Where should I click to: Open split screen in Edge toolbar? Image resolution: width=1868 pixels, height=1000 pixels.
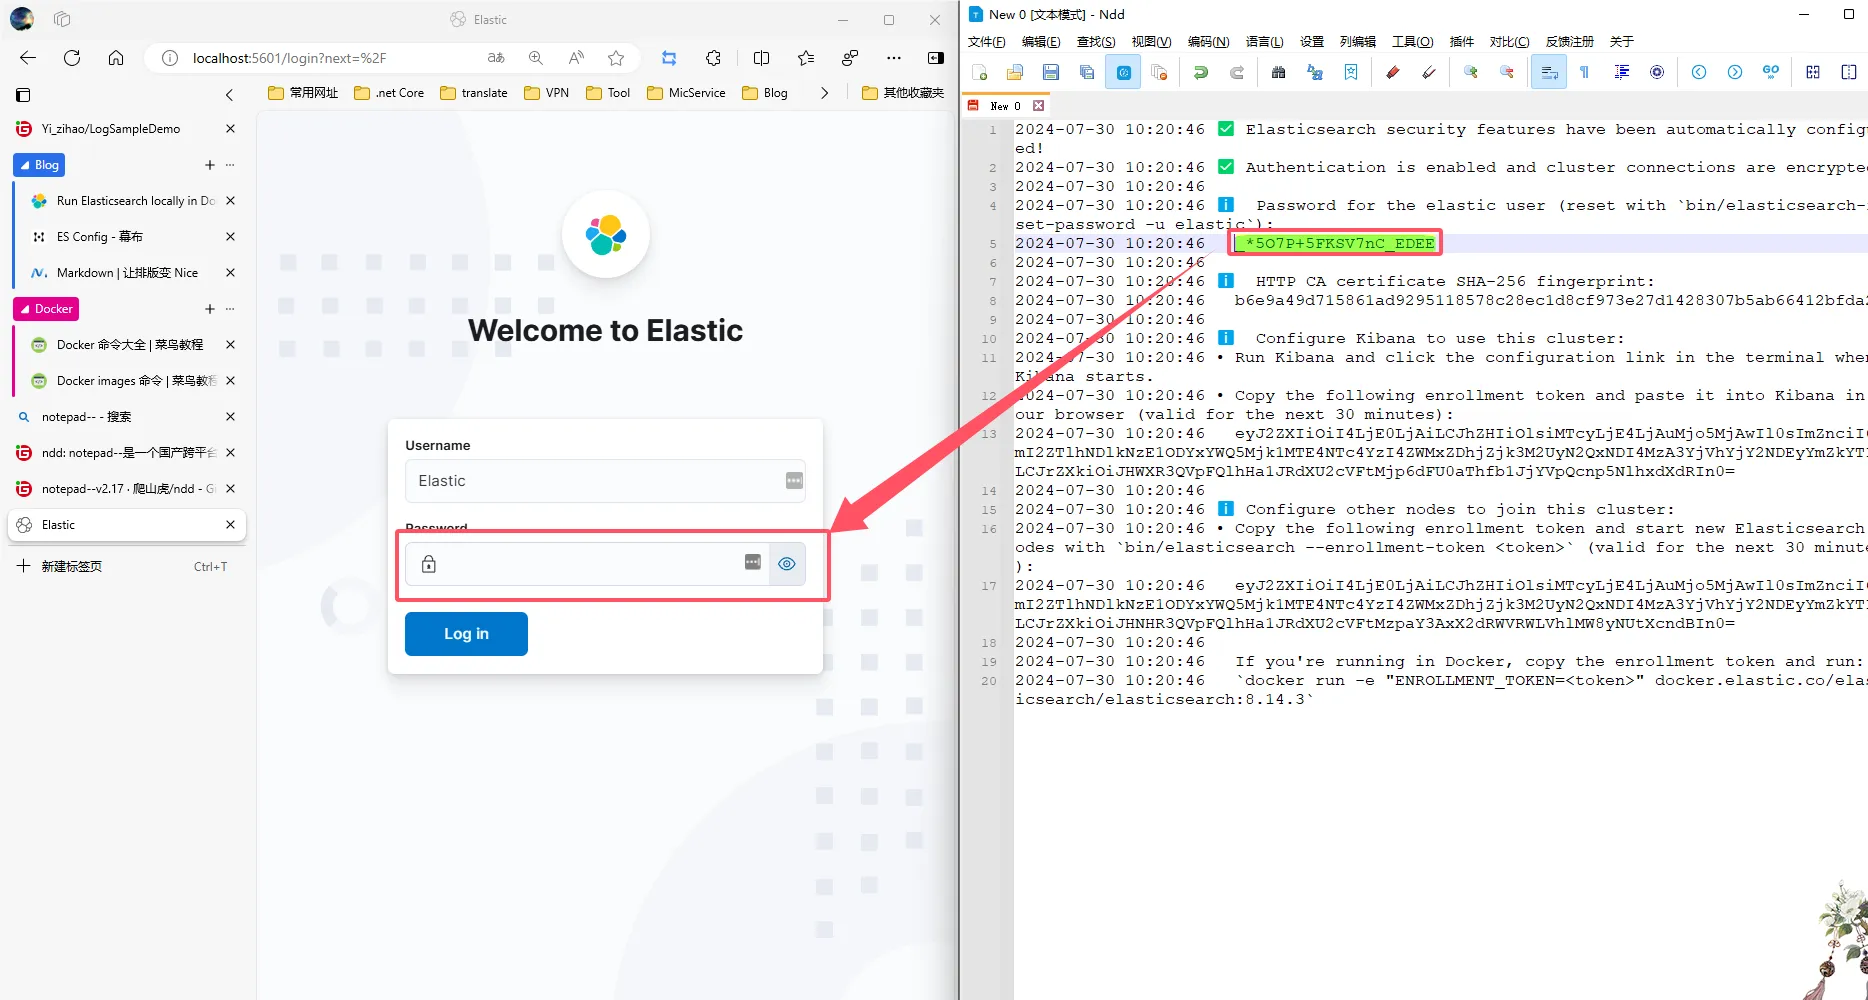tap(761, 58)
